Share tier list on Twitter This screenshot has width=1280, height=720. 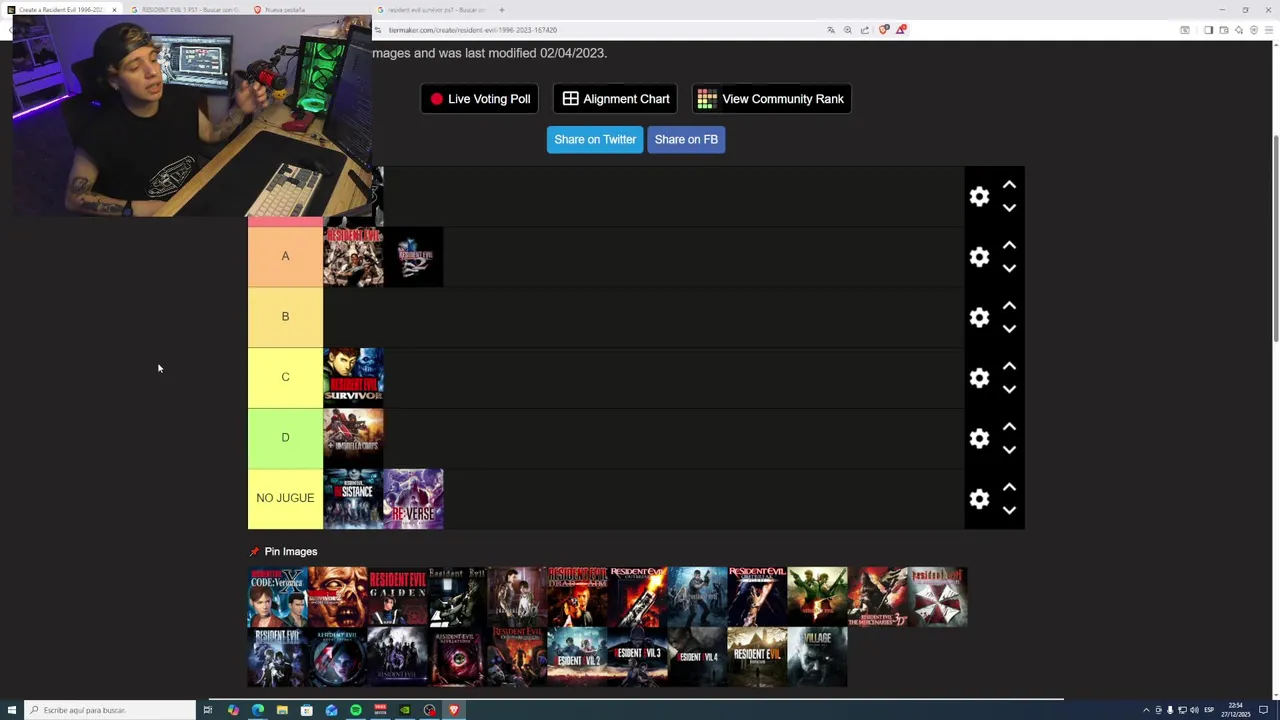click(x=595, y=140)
